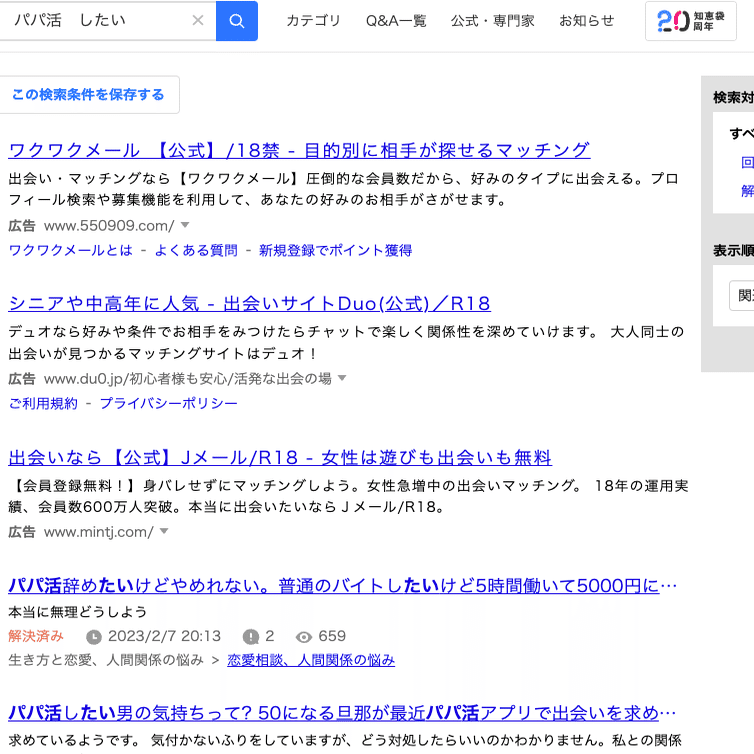Image resolution: width=754 pixels, height=754 pixels.
Task: Open the question パパ活したい男の気持ちって?
Action: [x=342, y=713]
